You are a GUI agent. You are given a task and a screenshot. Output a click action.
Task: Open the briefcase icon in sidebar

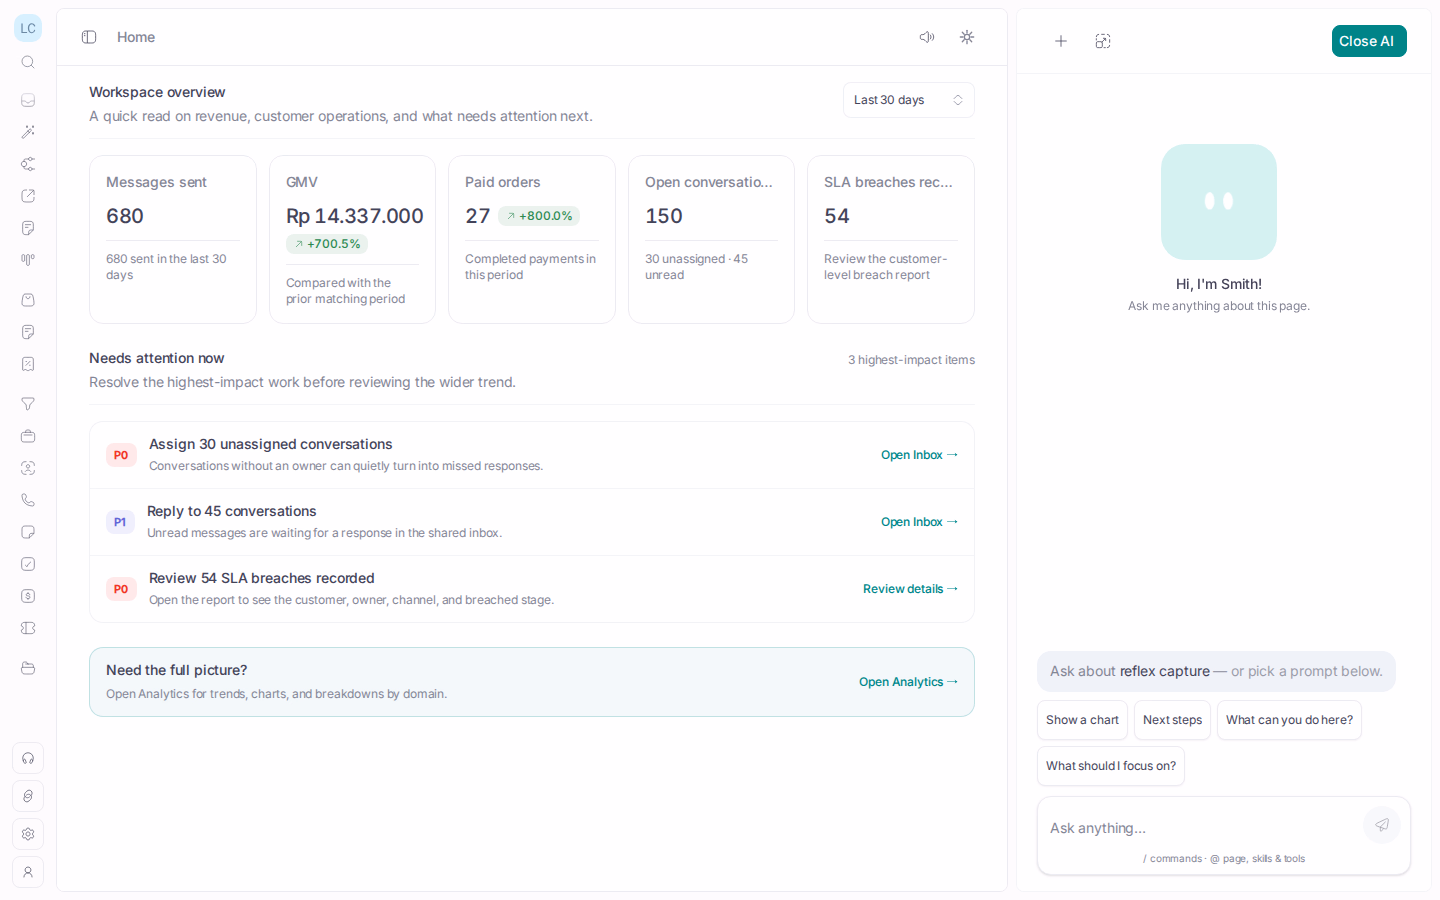tap(28, 436)
